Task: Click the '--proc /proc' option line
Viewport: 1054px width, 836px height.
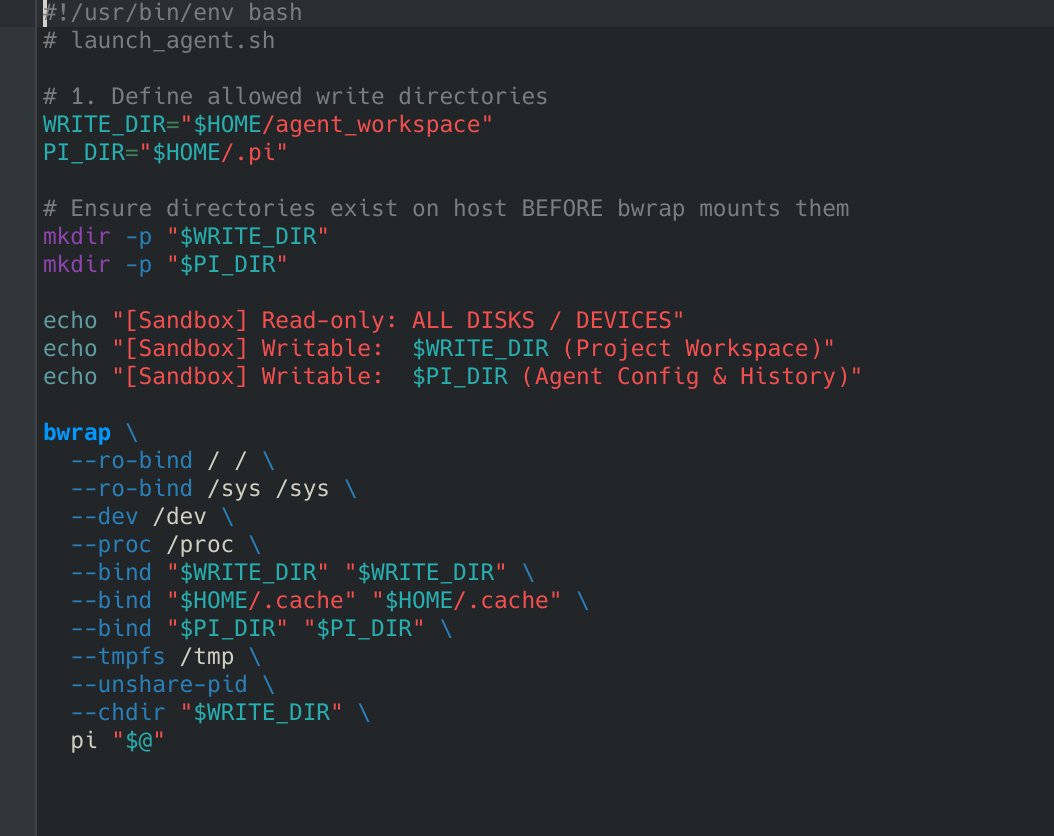Action: point(165,545)
